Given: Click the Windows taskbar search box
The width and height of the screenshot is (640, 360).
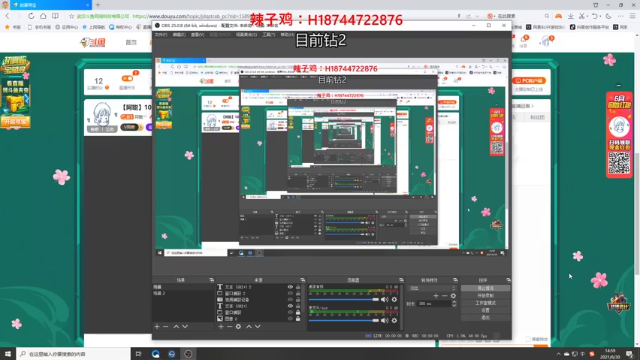Looking at the screenshot, I should [x=73, y=354].
